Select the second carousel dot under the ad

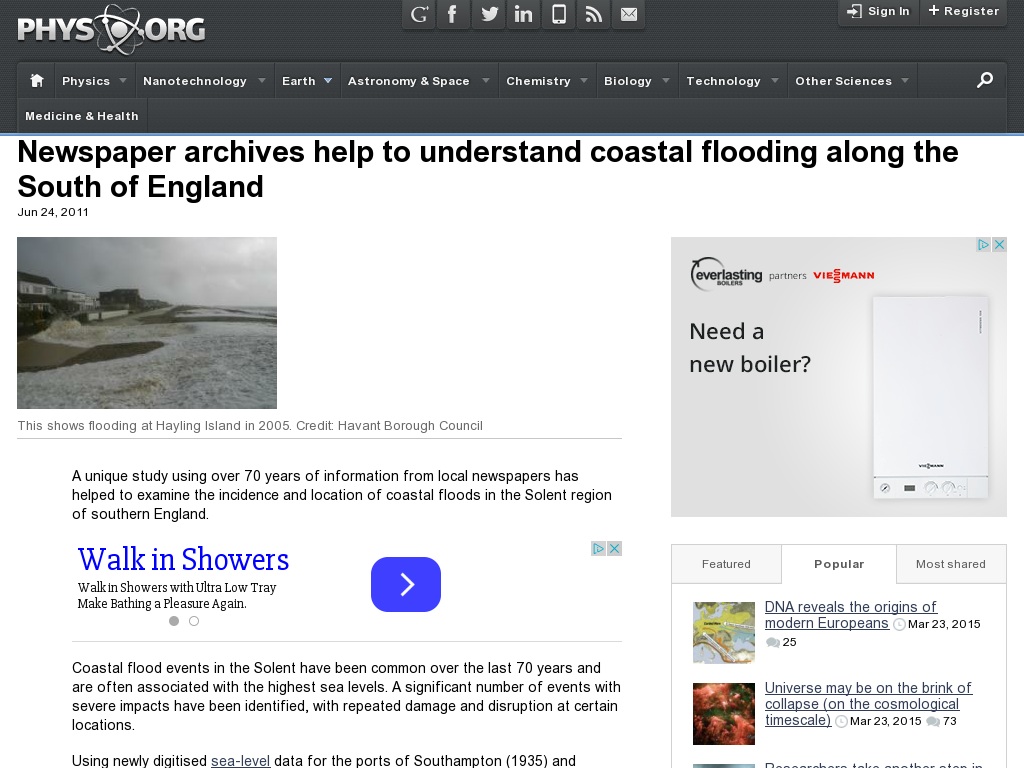click(194, 621)
